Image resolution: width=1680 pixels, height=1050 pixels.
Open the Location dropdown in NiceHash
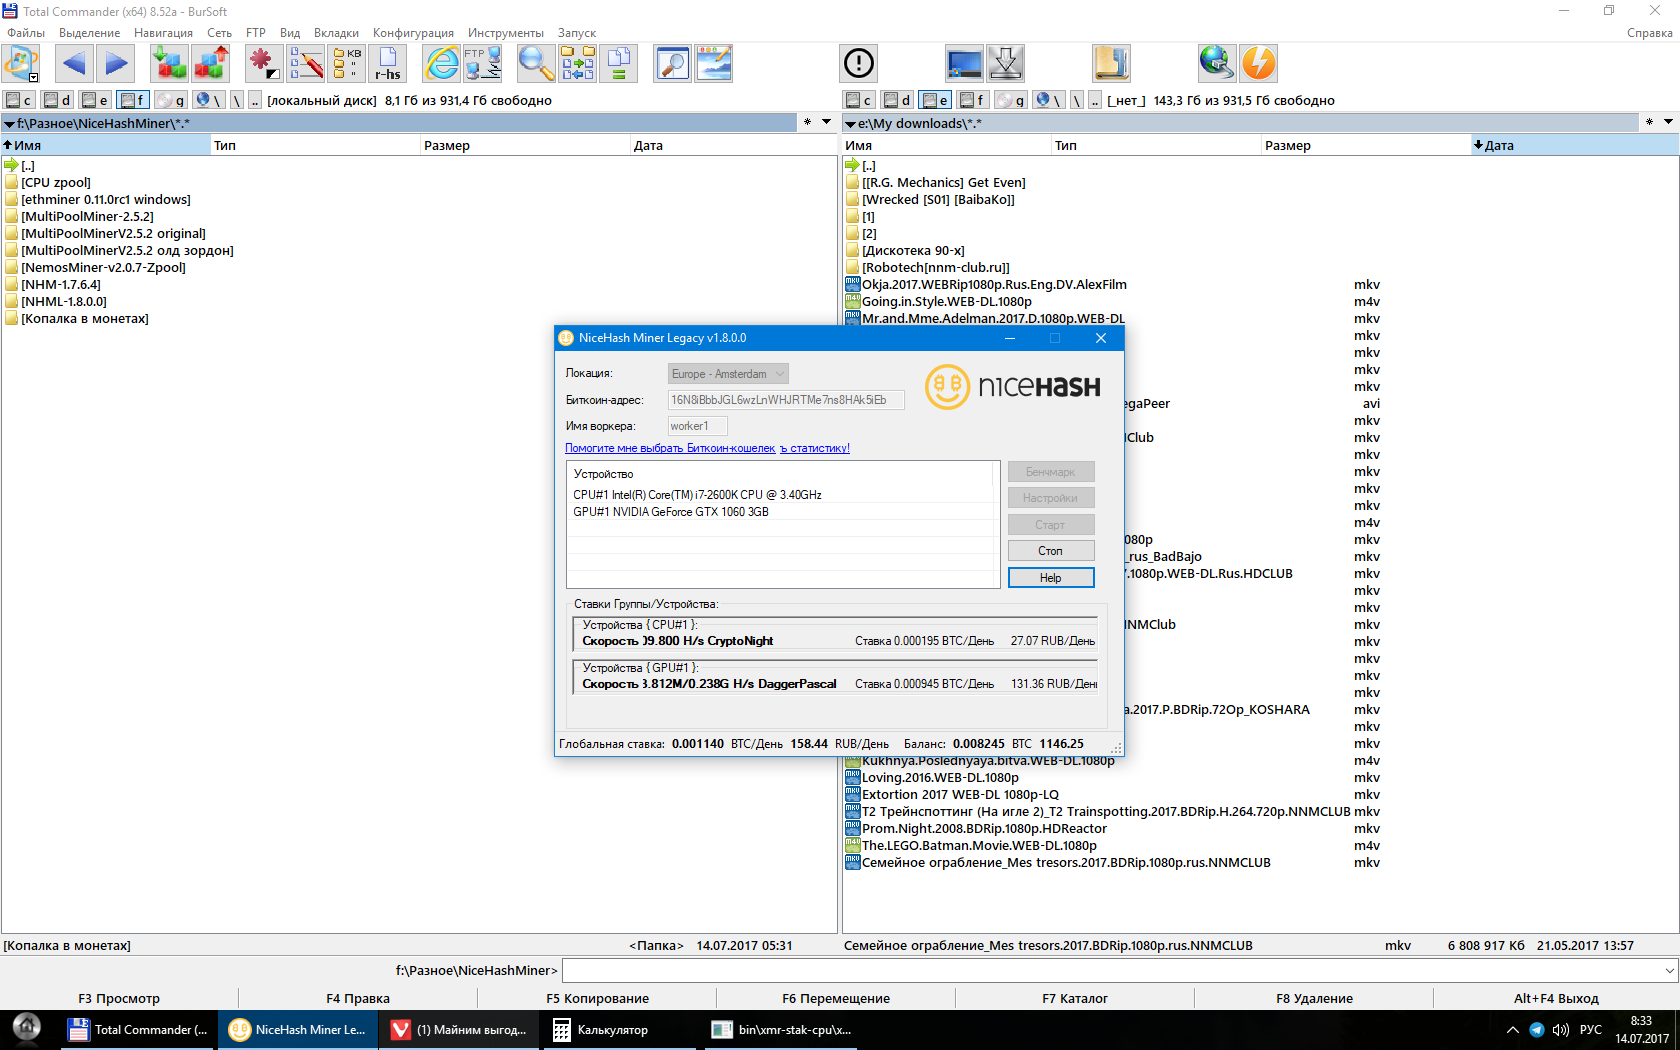coord(728,374)
